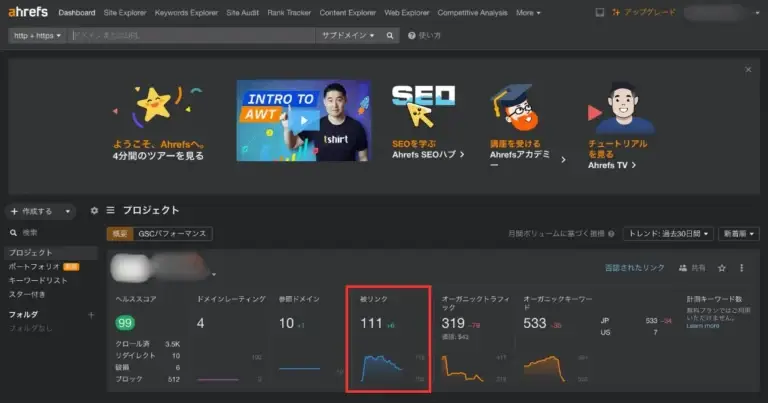Close the welcome banner
Image resolution: width=768 pixels, height=403 pixels.
pyautogui.click(x=747, y=70)
